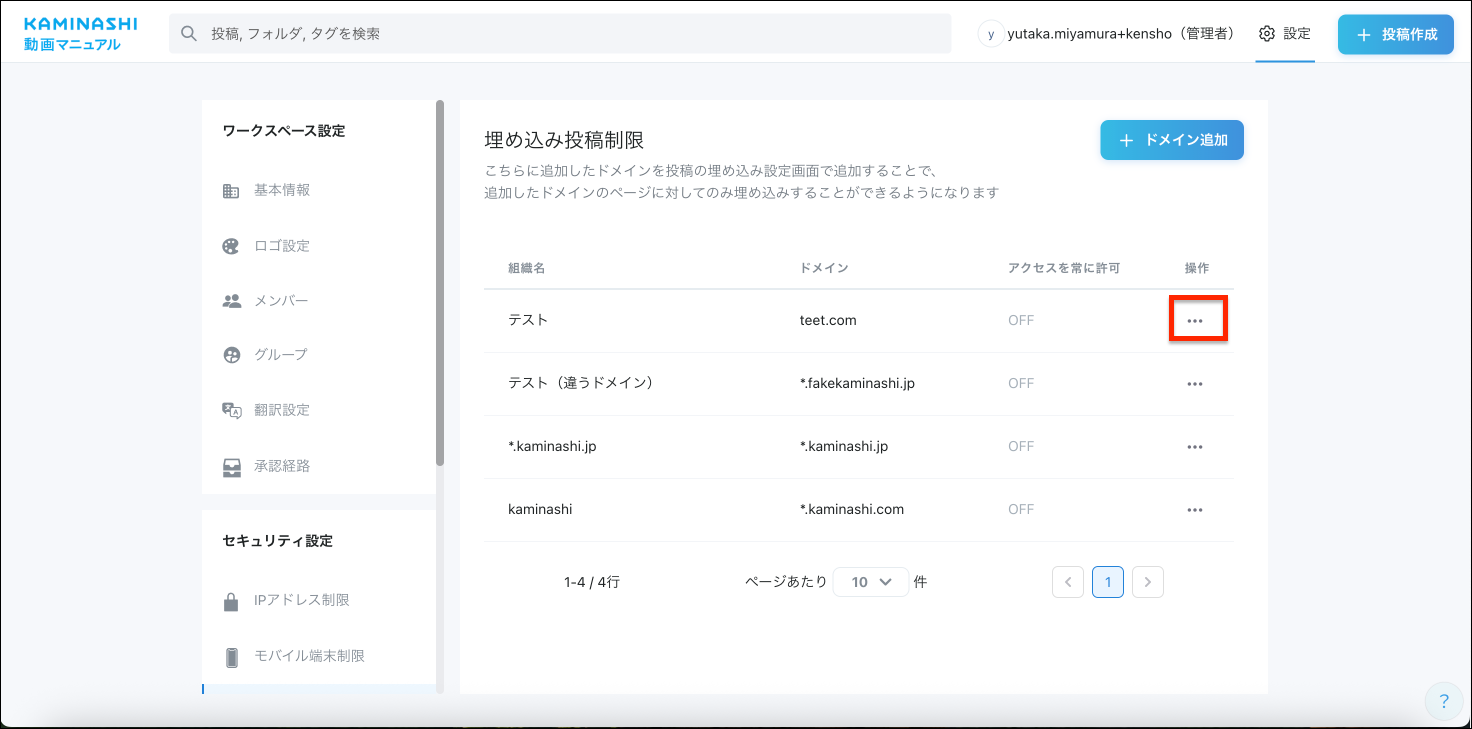
Task: Click the people icon for メンバー
Action: [231, 300]
